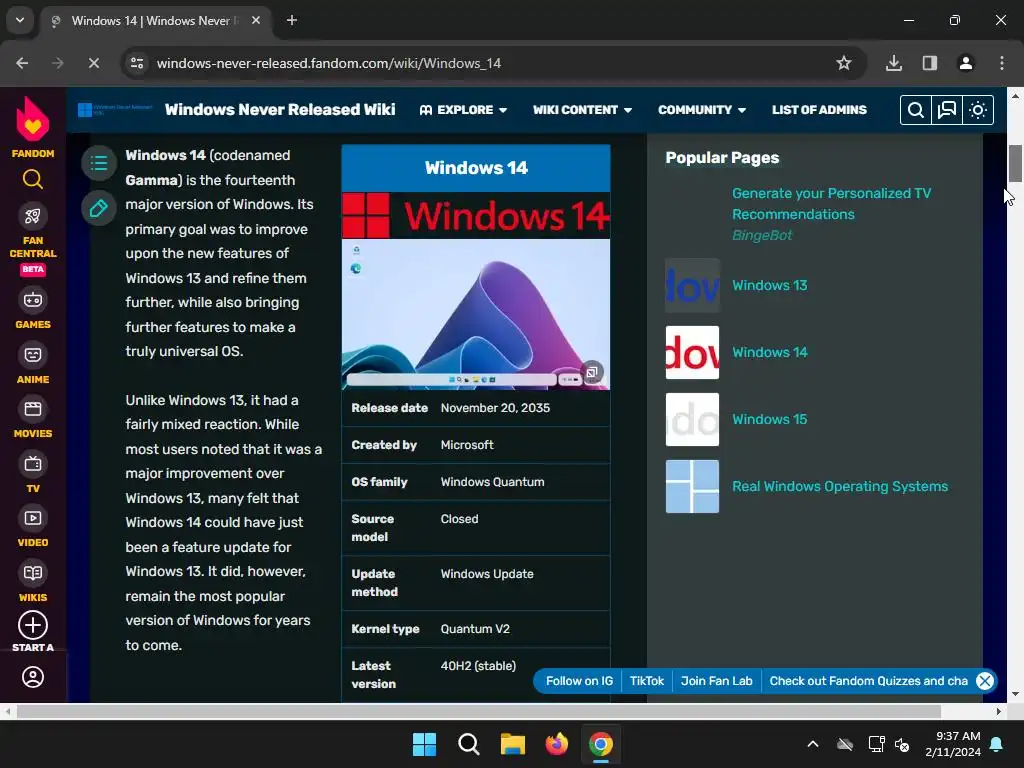Open Windows 14 popular page link
1024x768 pixels.
(x=769, y=353)
